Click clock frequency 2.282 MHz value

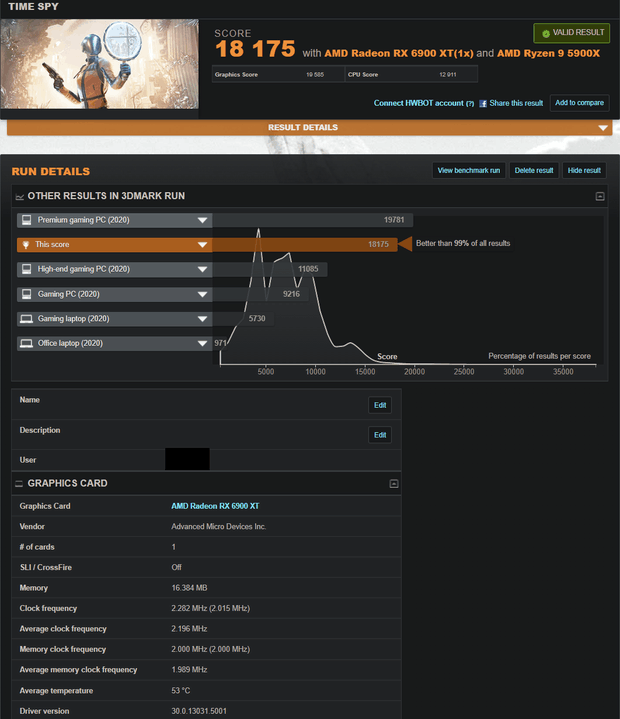point(210,608)
